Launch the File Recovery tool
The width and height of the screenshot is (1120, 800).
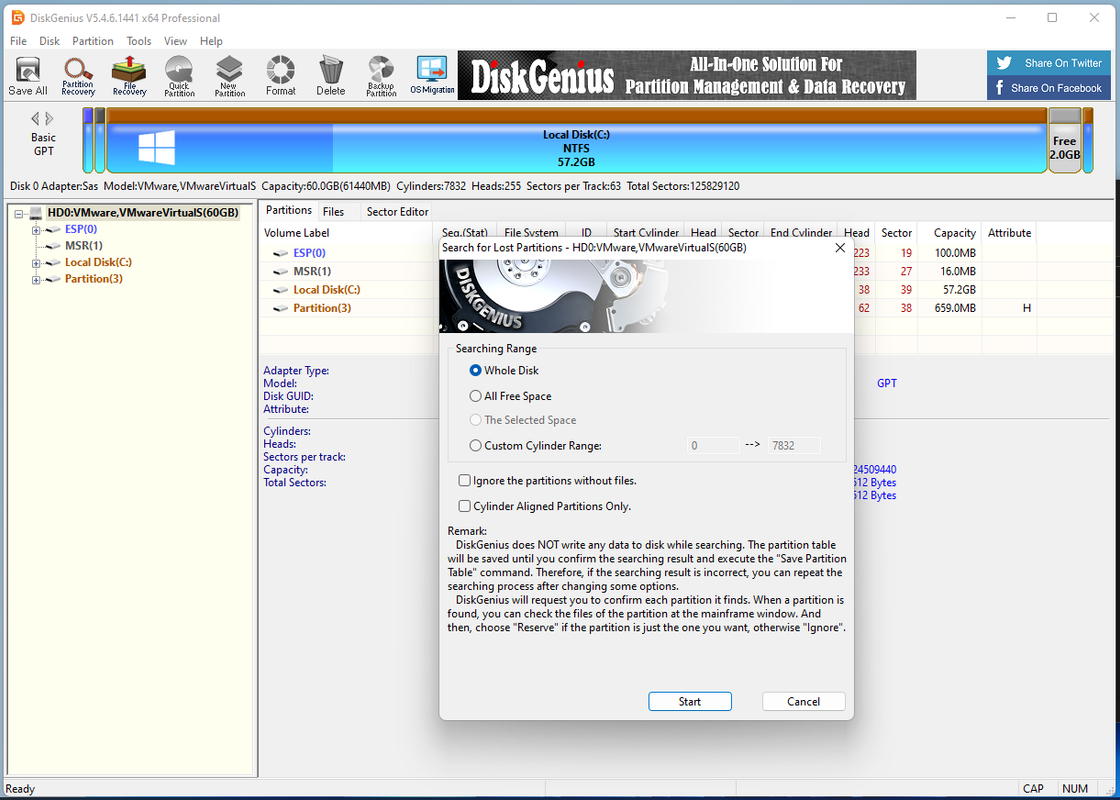click(129, 75)
